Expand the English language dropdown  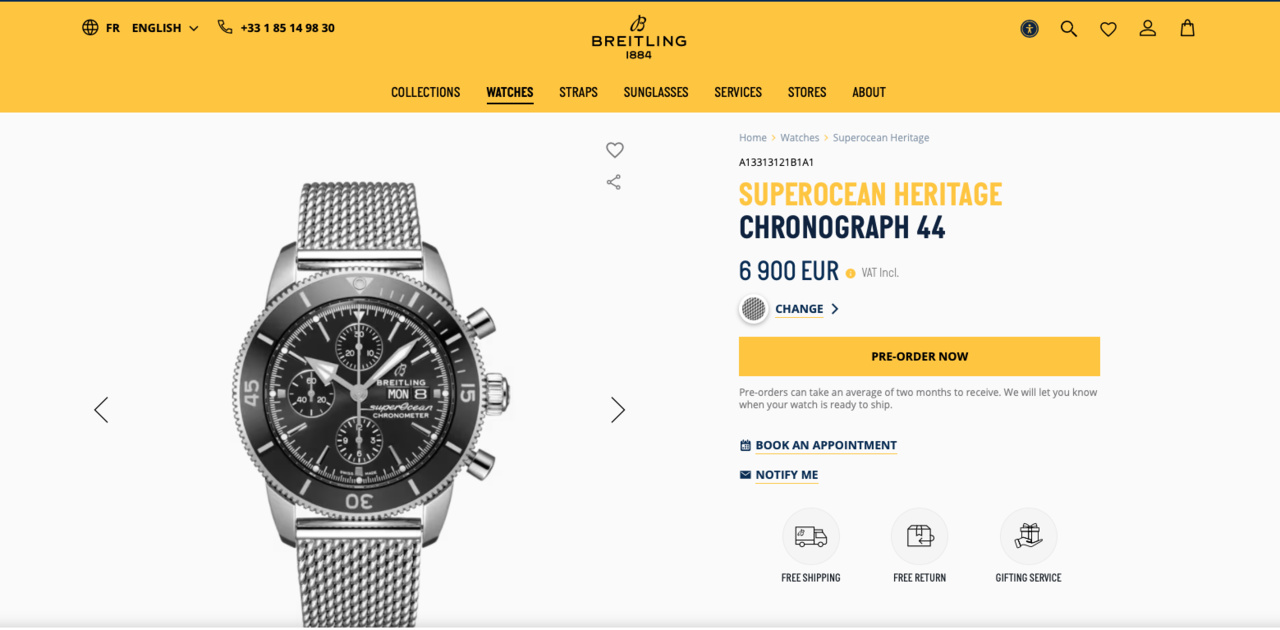pyautogui.click(x=165, y=28)
